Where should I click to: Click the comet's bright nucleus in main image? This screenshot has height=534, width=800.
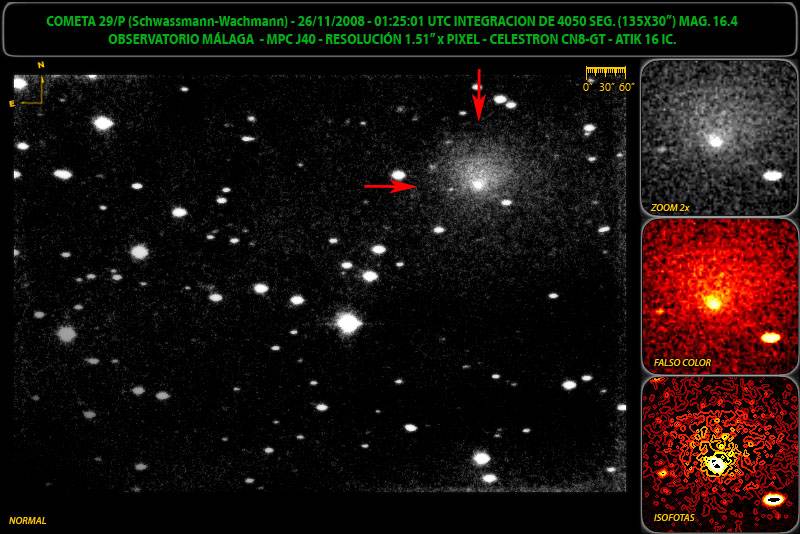(478, 185)
